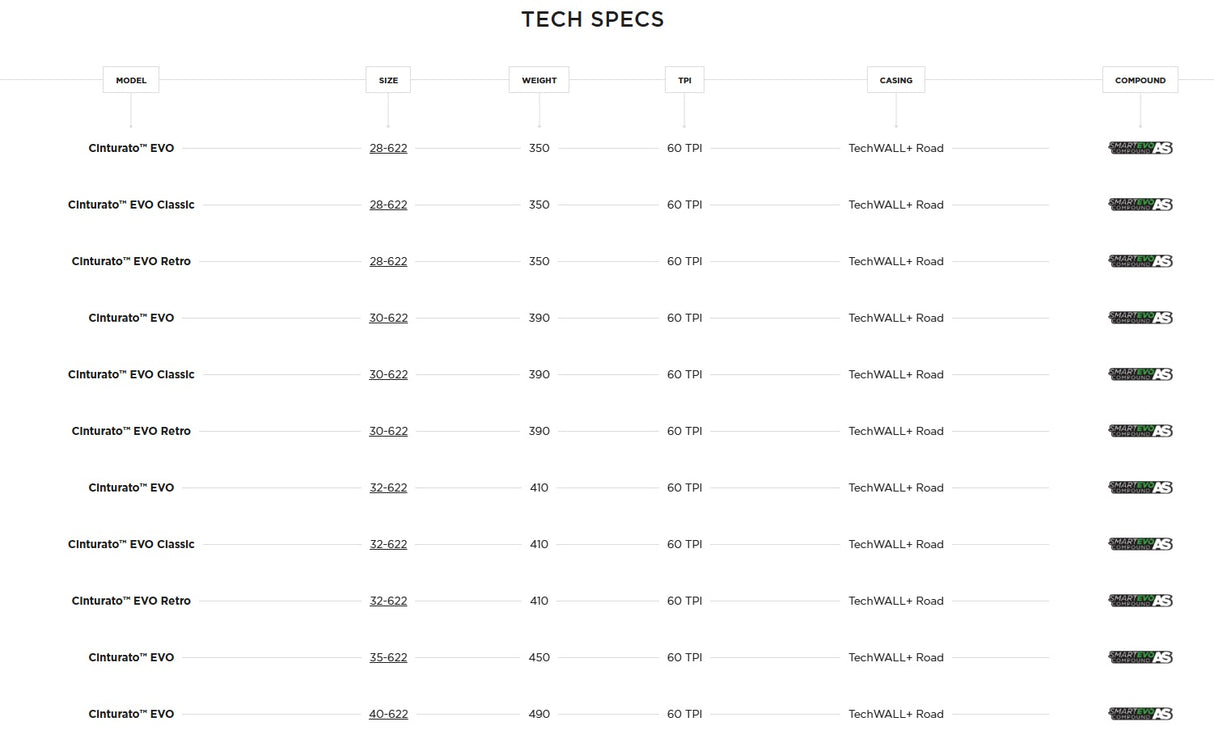
Task: Click compound logo in EVO Classic 28-622 row
Action: pyautogui.click(x=1140, y=205)
